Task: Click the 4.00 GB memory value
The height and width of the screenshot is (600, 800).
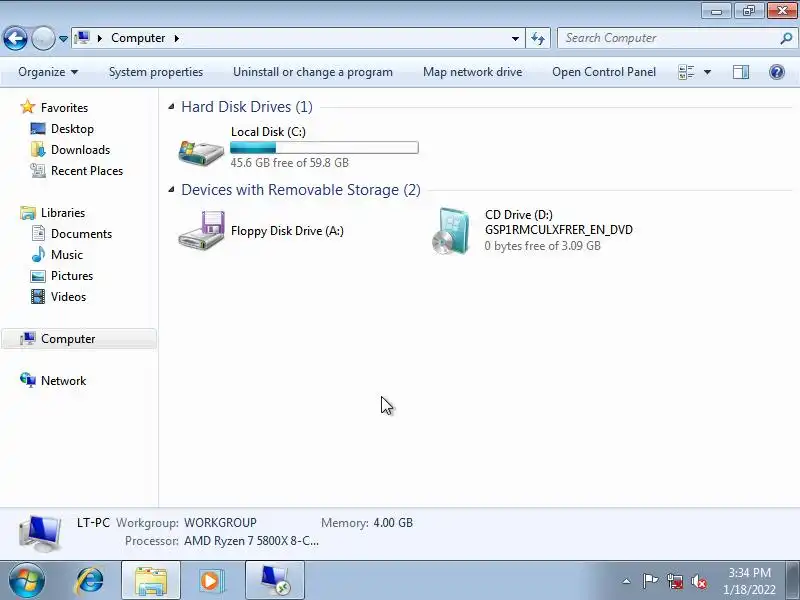Action: pos(393,523)
